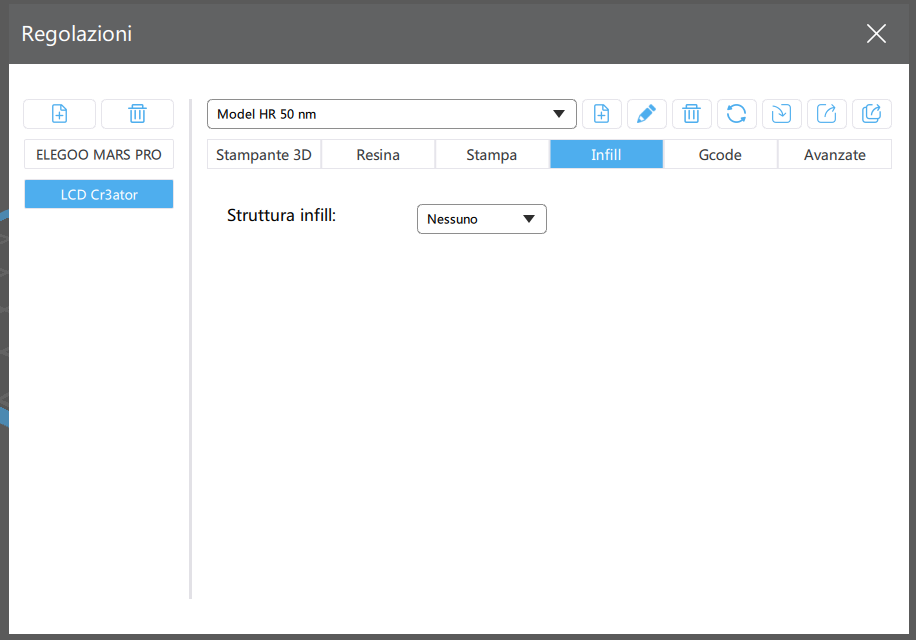916x640 pixels.
Task: Select the Infill tab
Action: (x=606, y=155)
